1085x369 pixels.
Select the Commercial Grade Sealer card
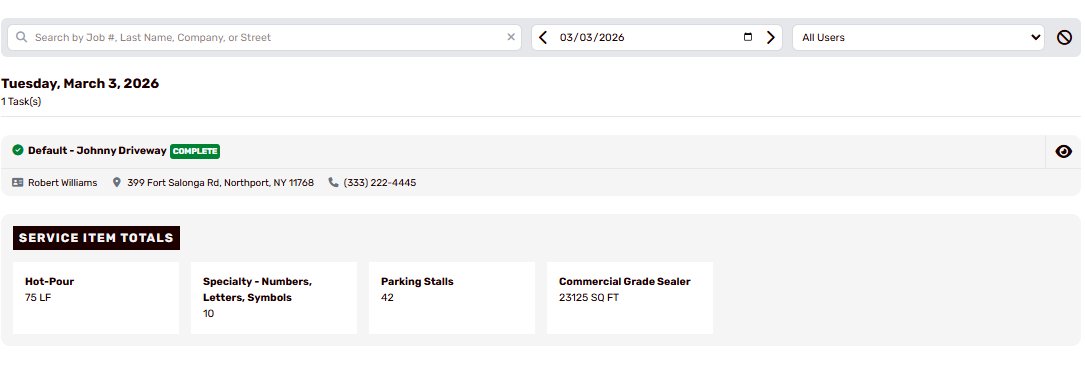630,298
